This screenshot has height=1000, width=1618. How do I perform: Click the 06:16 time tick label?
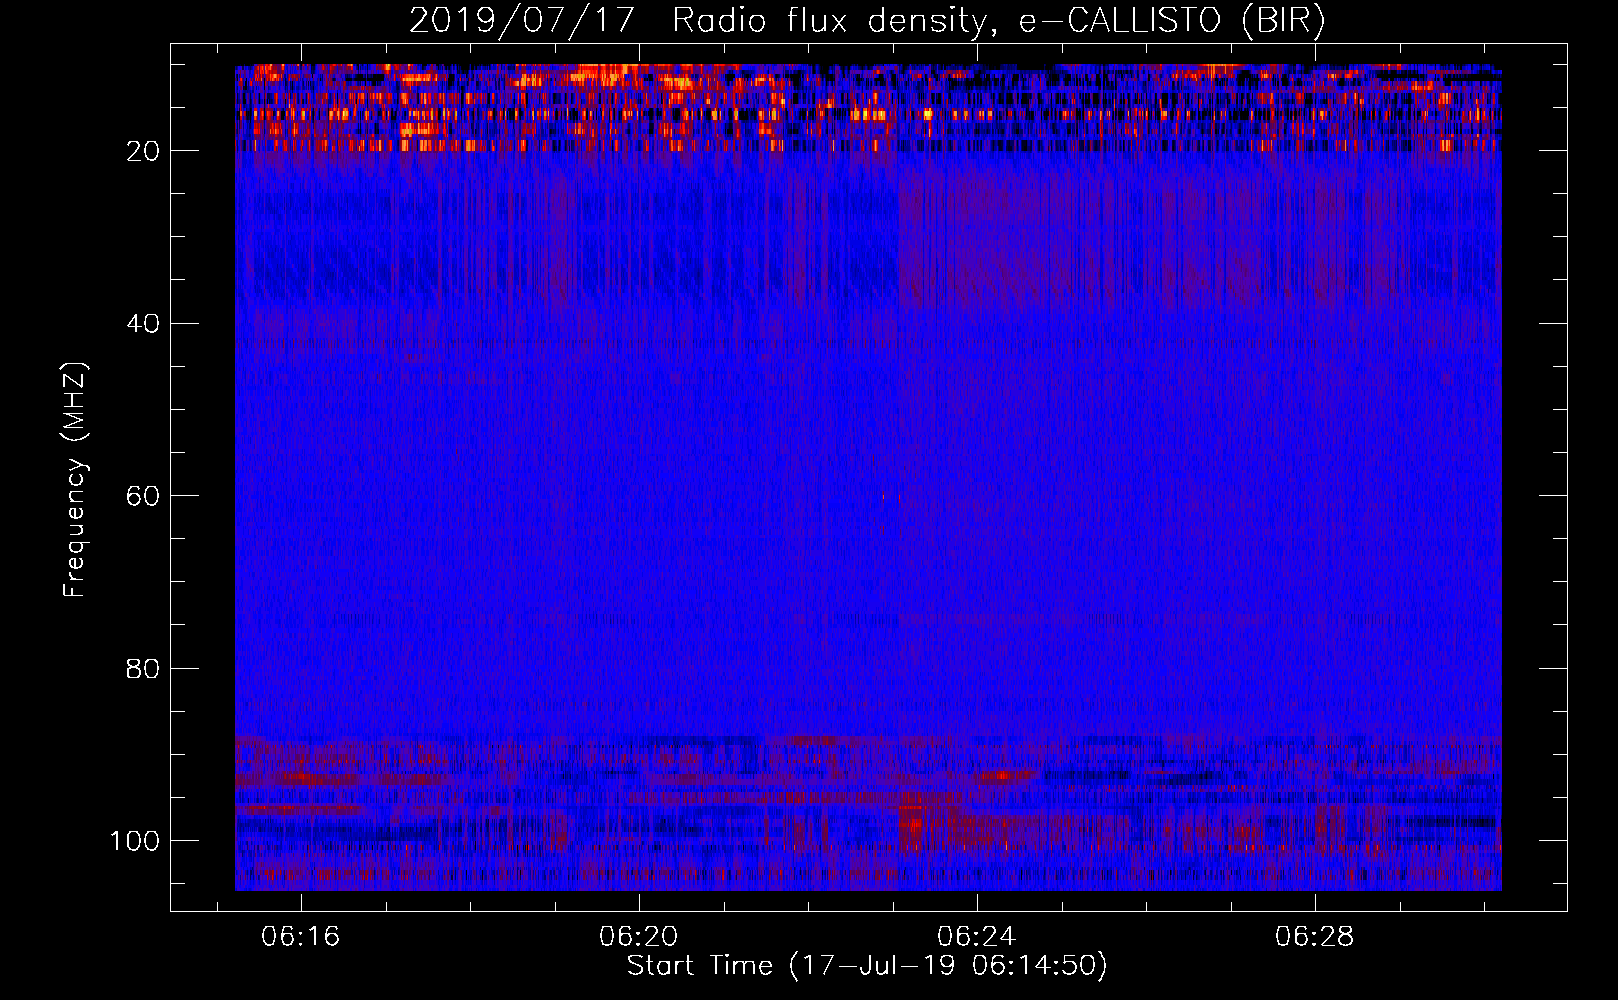(301, 937)
